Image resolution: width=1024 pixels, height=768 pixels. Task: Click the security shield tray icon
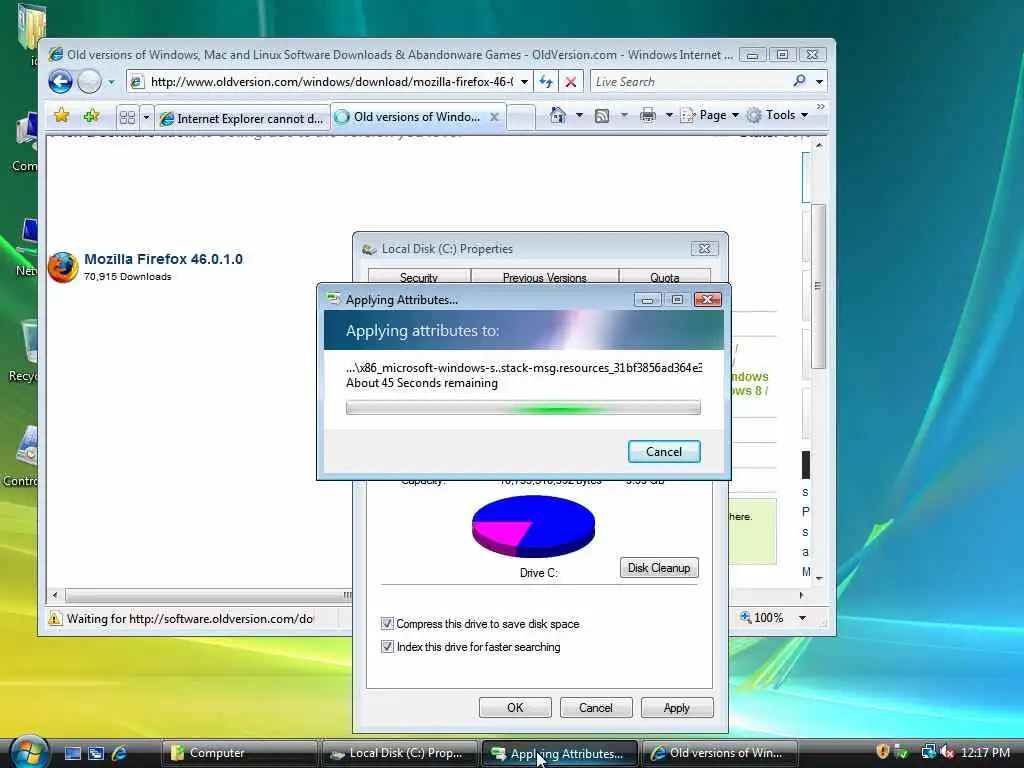point(883,752)
